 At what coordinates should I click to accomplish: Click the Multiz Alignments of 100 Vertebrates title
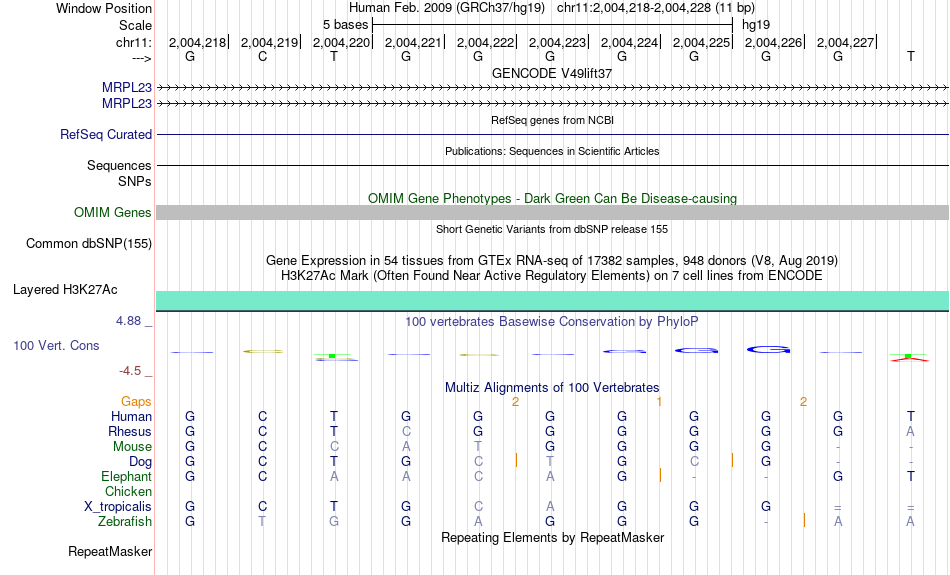coord(552,387)
